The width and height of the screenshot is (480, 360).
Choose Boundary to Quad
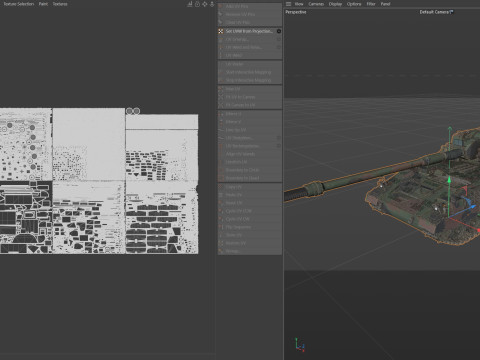point(250,178)
